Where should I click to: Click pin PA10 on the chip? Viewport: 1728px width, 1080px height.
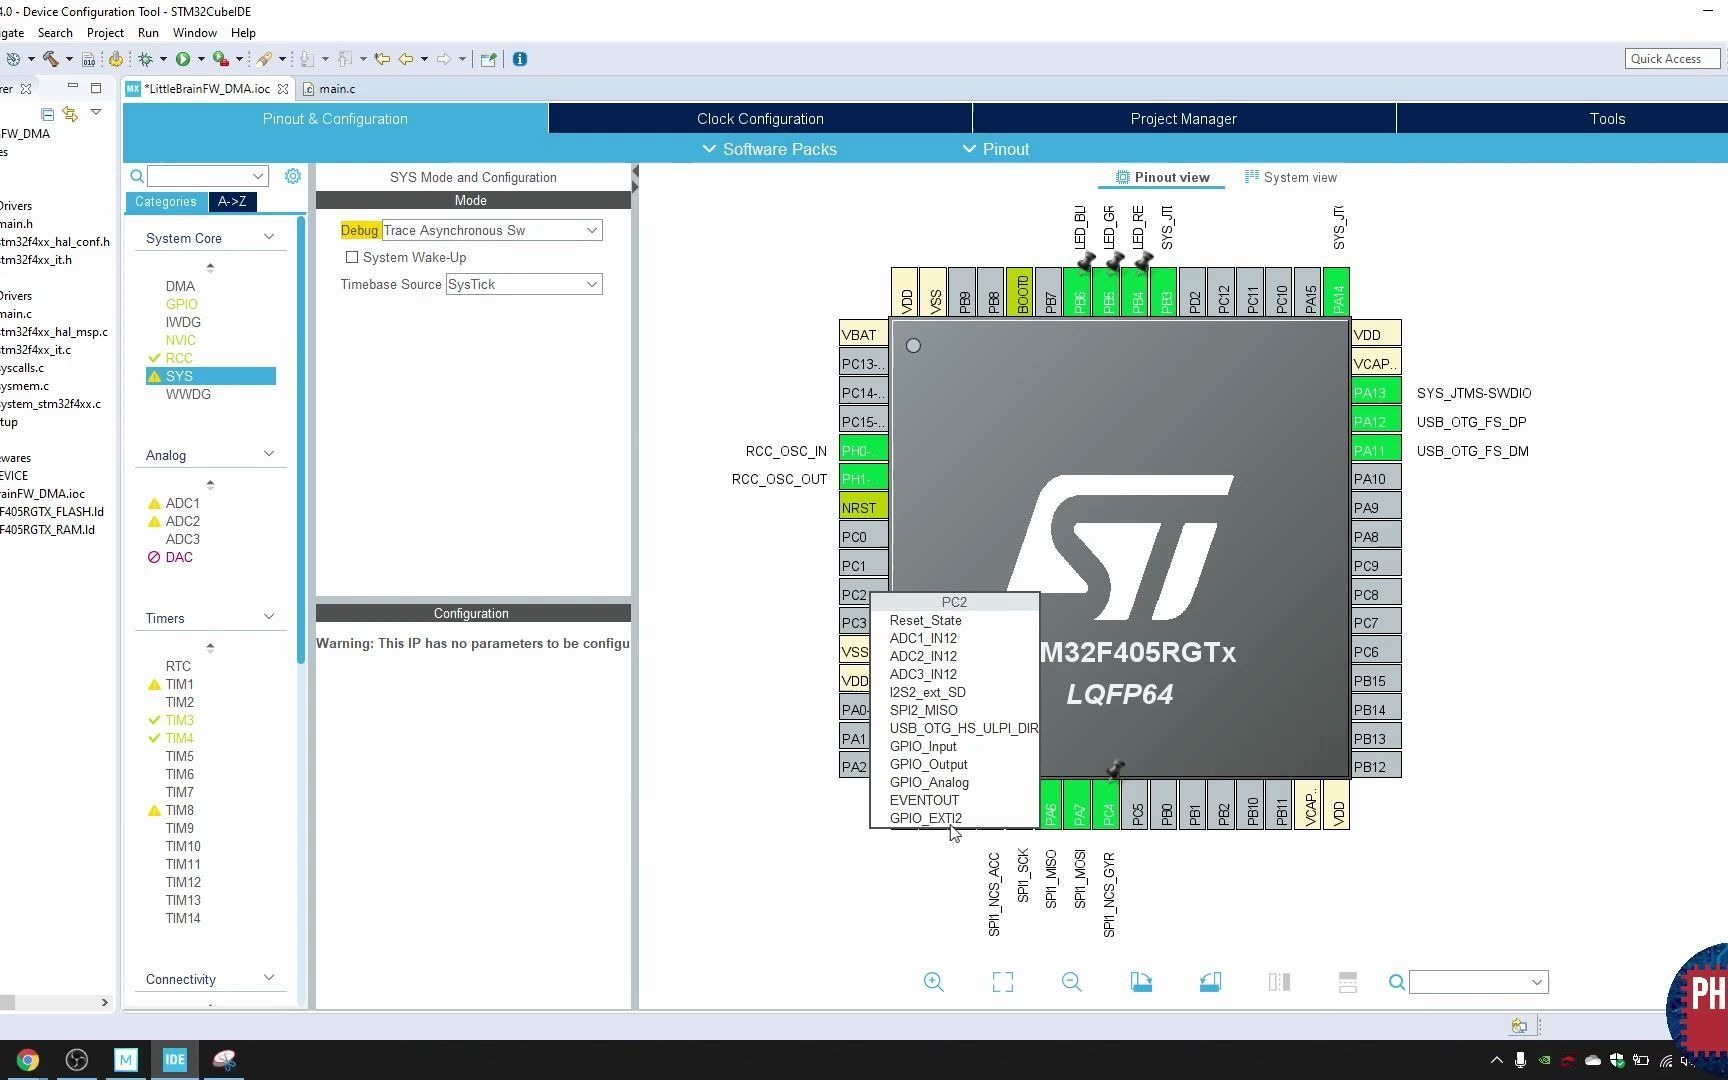tap(1376, 479)
